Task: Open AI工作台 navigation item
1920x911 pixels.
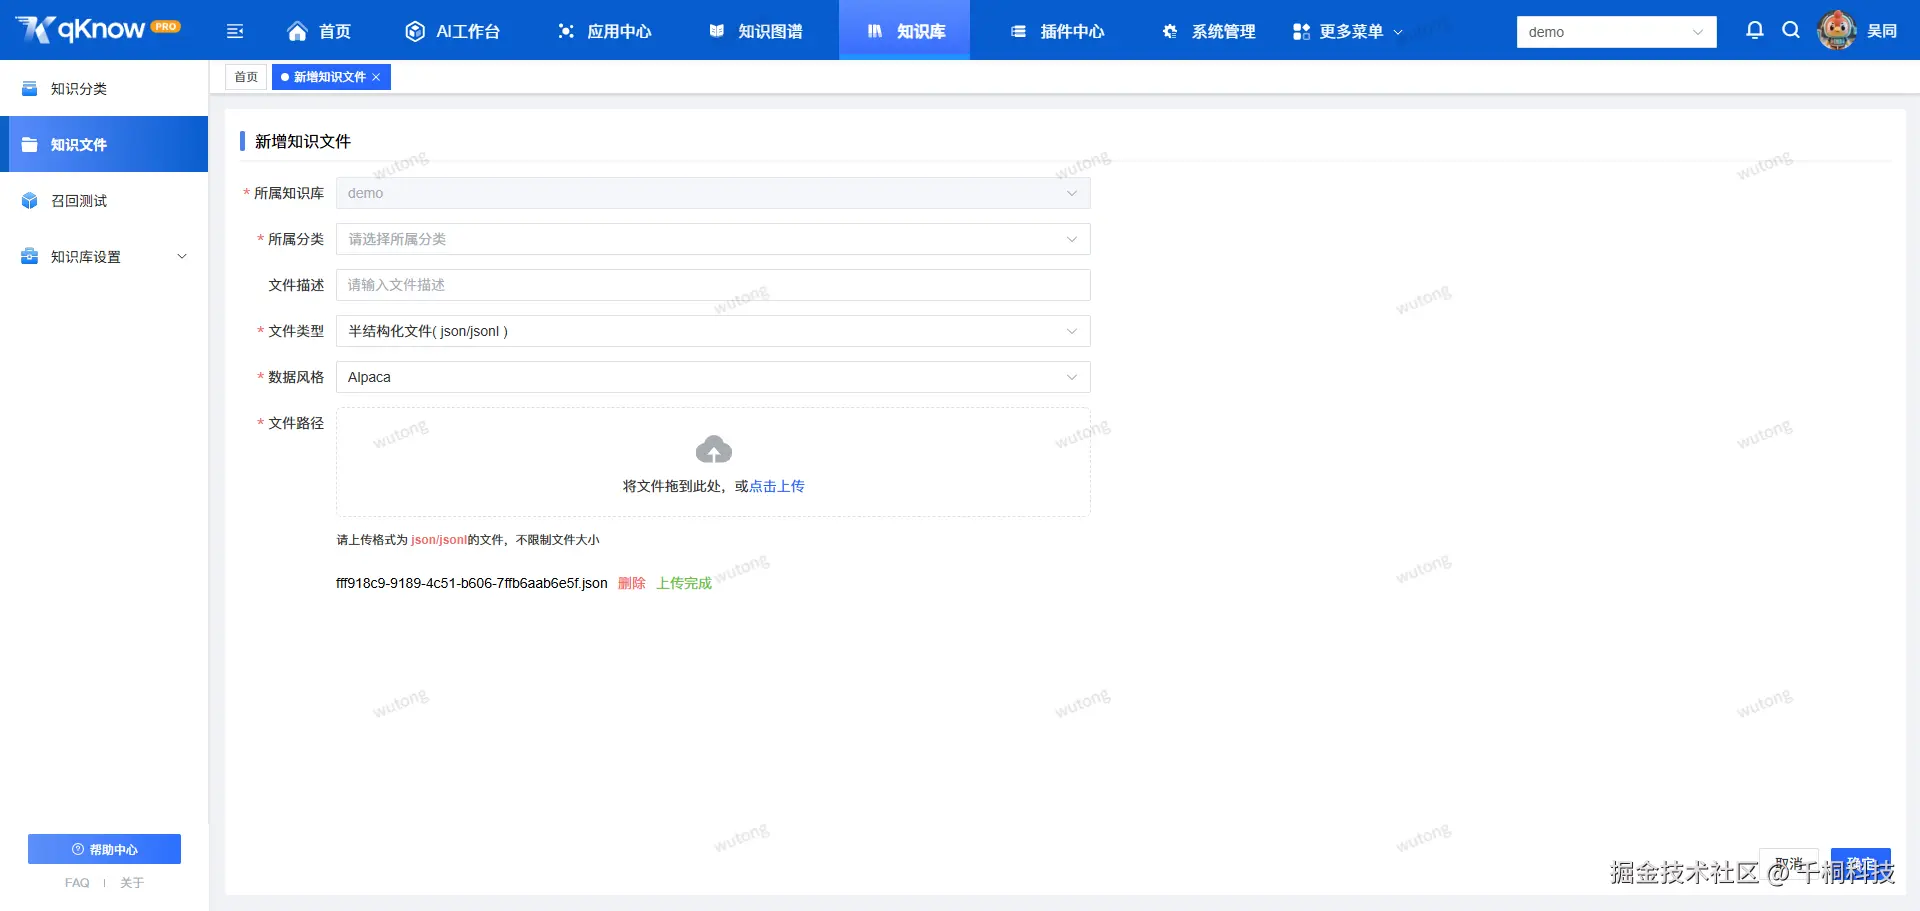Action: coord(452,31)
